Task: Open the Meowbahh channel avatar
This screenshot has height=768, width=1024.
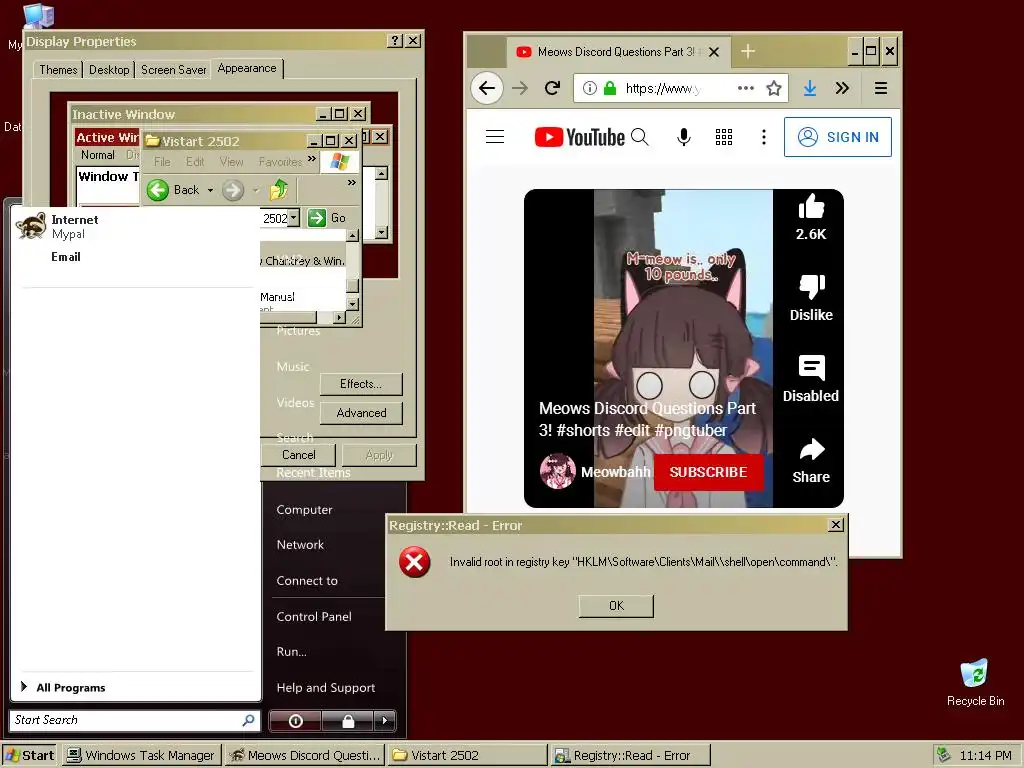Action: click(558, 471)
